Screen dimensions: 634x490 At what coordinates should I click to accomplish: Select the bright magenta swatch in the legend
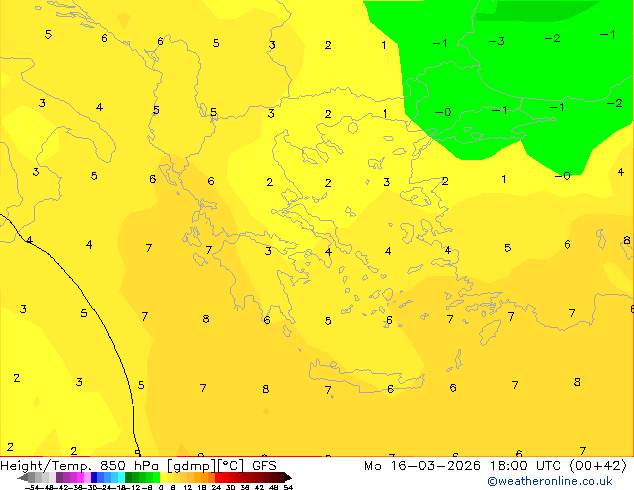tap(80, 477)
